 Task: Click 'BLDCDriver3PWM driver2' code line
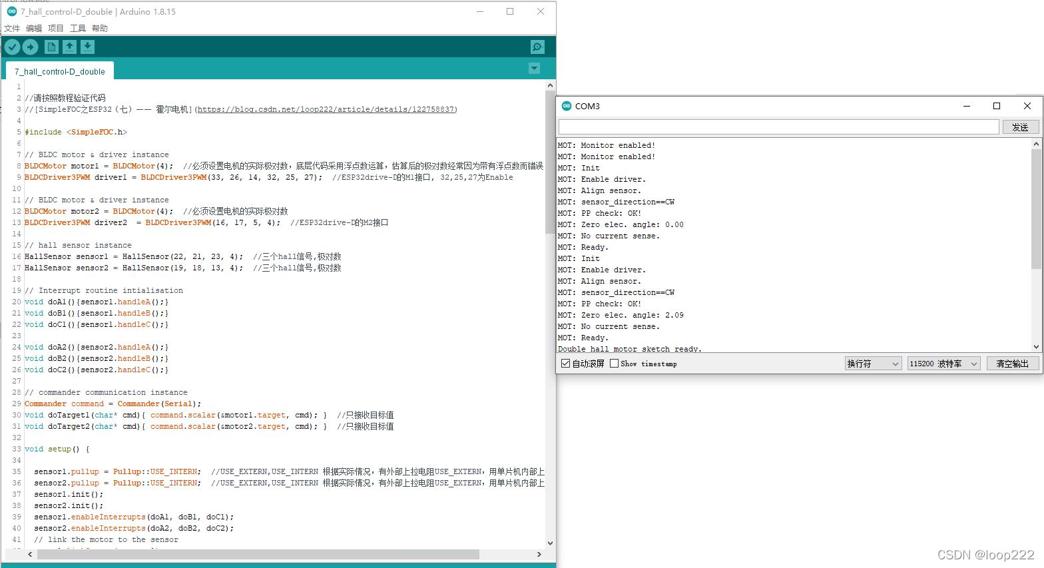(206, 222)
